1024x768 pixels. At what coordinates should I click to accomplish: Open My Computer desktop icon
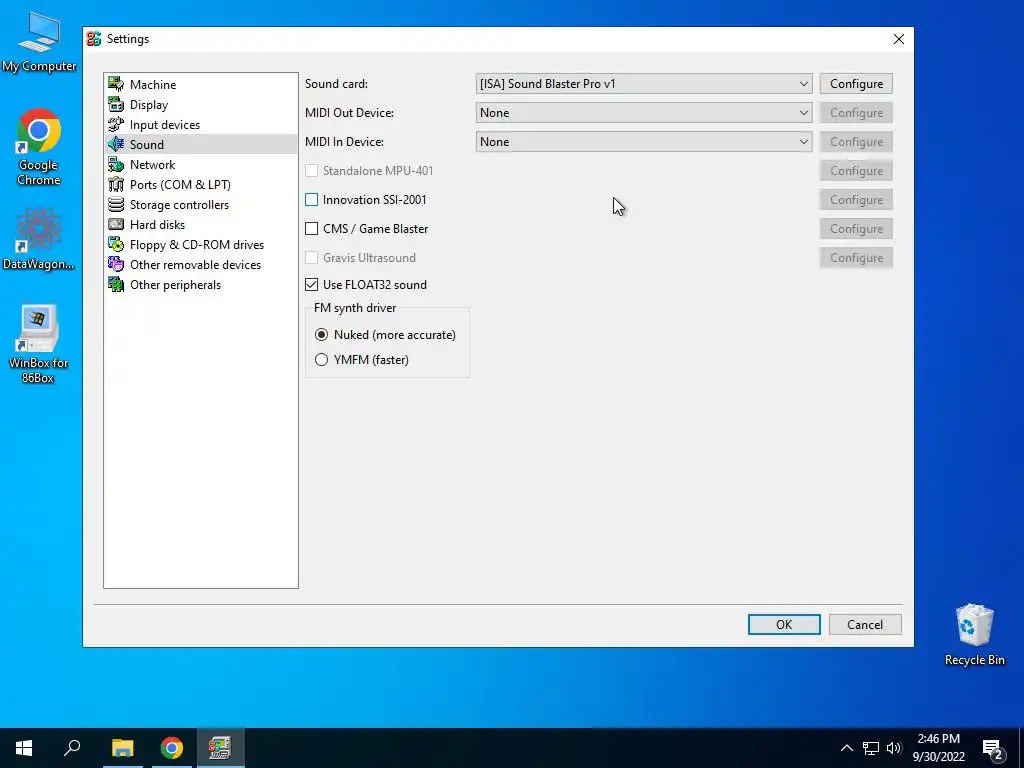coord(39,42)
